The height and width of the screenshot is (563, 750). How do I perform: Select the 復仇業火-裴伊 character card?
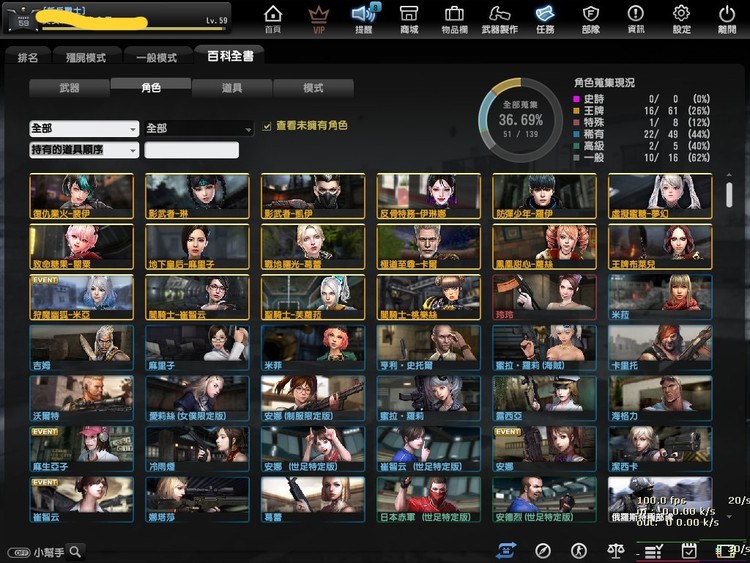82,196
